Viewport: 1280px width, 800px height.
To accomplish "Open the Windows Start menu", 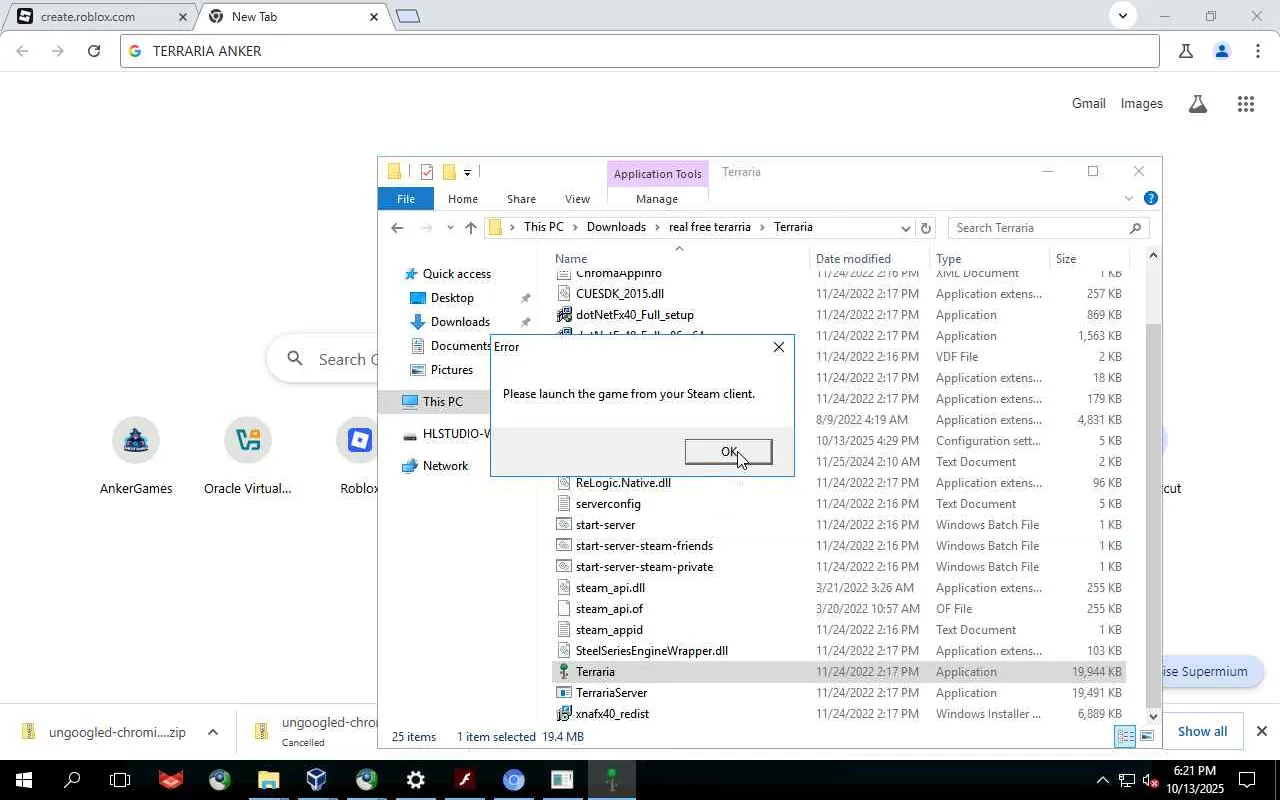I will coord(24,780).
